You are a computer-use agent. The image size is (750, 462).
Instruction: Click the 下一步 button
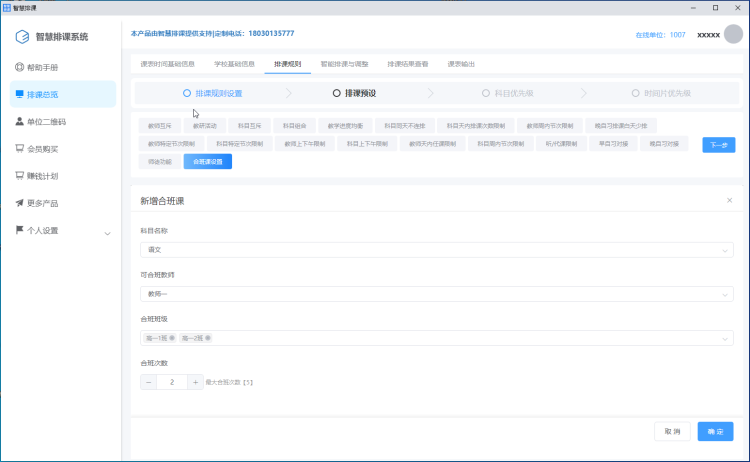718,145
